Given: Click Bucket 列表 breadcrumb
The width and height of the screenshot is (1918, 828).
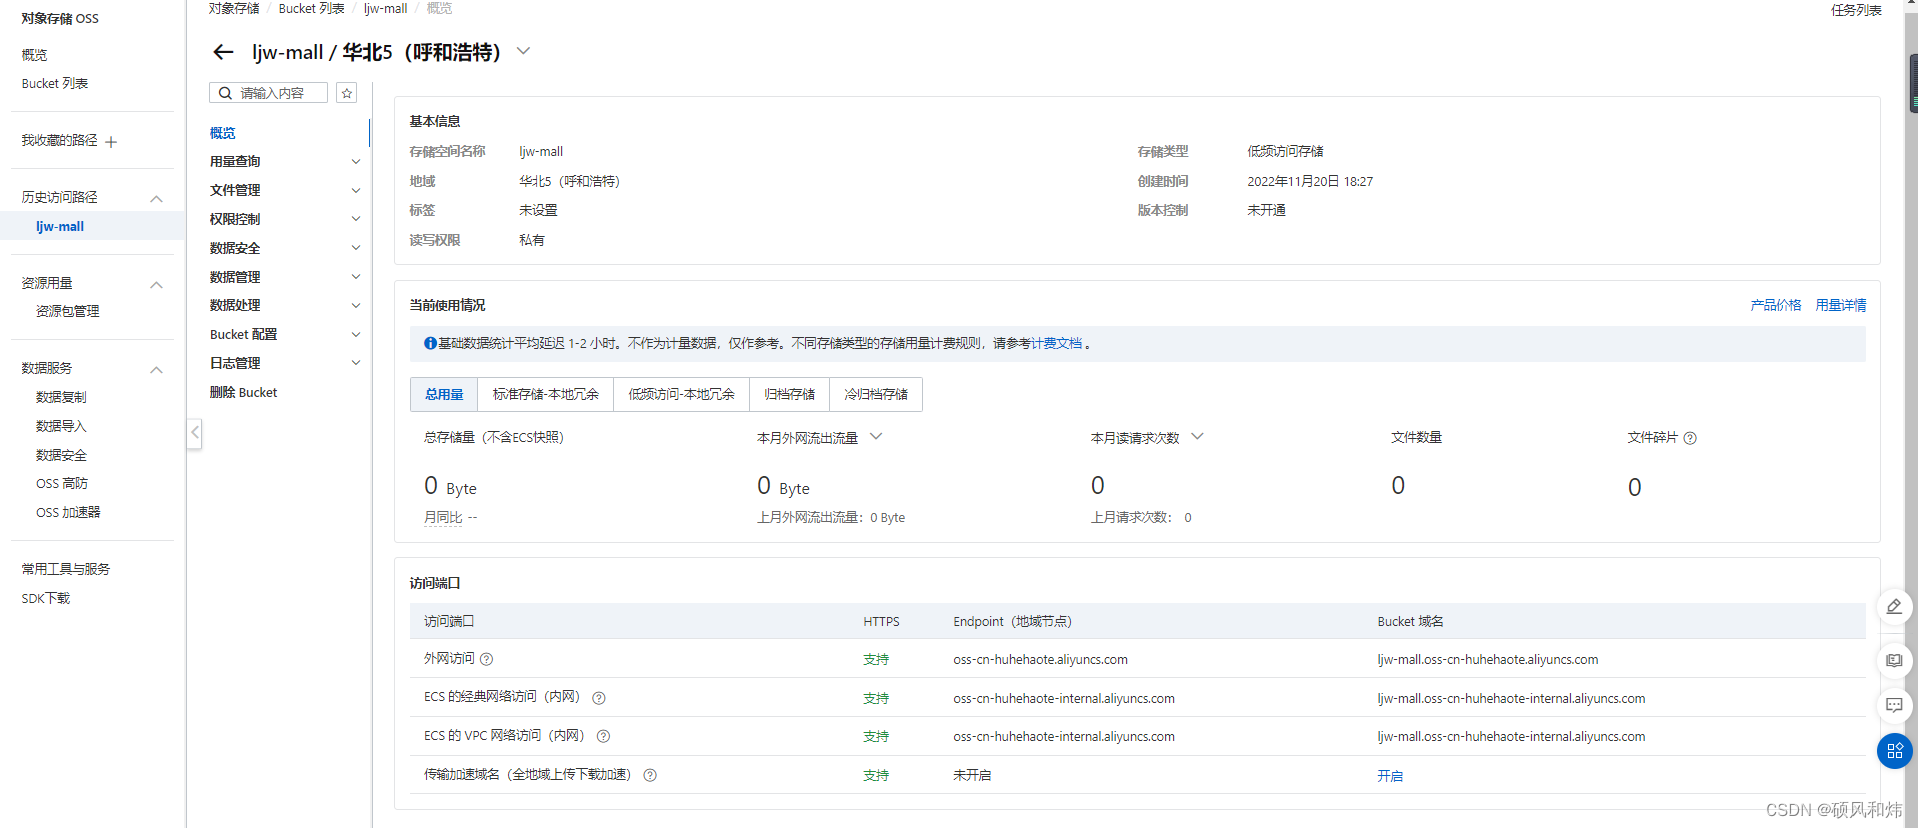Looking at the screenshot, I should (311, 8).
